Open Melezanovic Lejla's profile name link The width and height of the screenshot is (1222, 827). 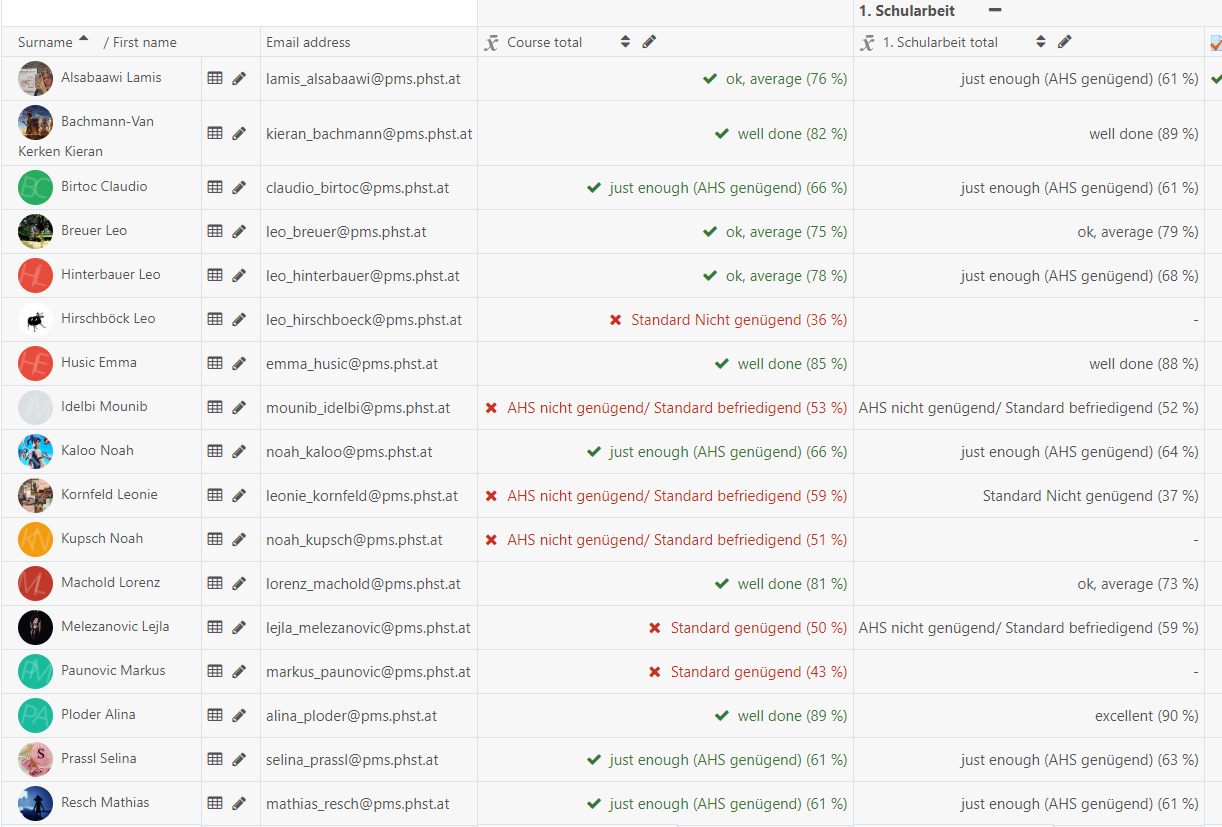(115, 627)
